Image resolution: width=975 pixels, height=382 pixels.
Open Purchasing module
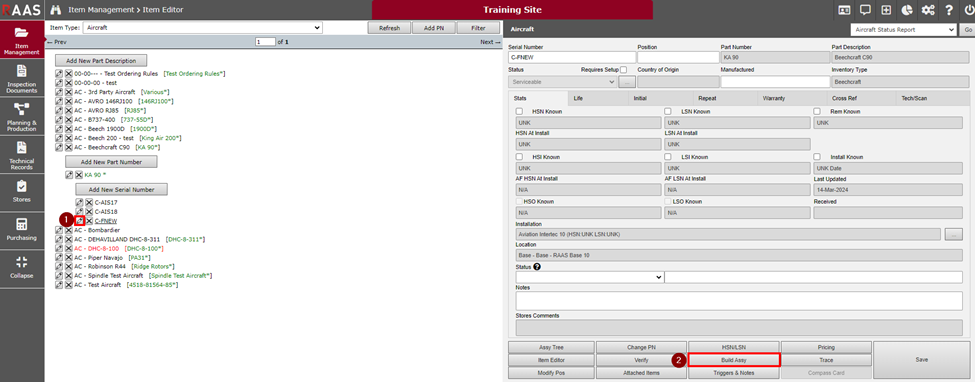pyautogui.click(x=22, y=230)
